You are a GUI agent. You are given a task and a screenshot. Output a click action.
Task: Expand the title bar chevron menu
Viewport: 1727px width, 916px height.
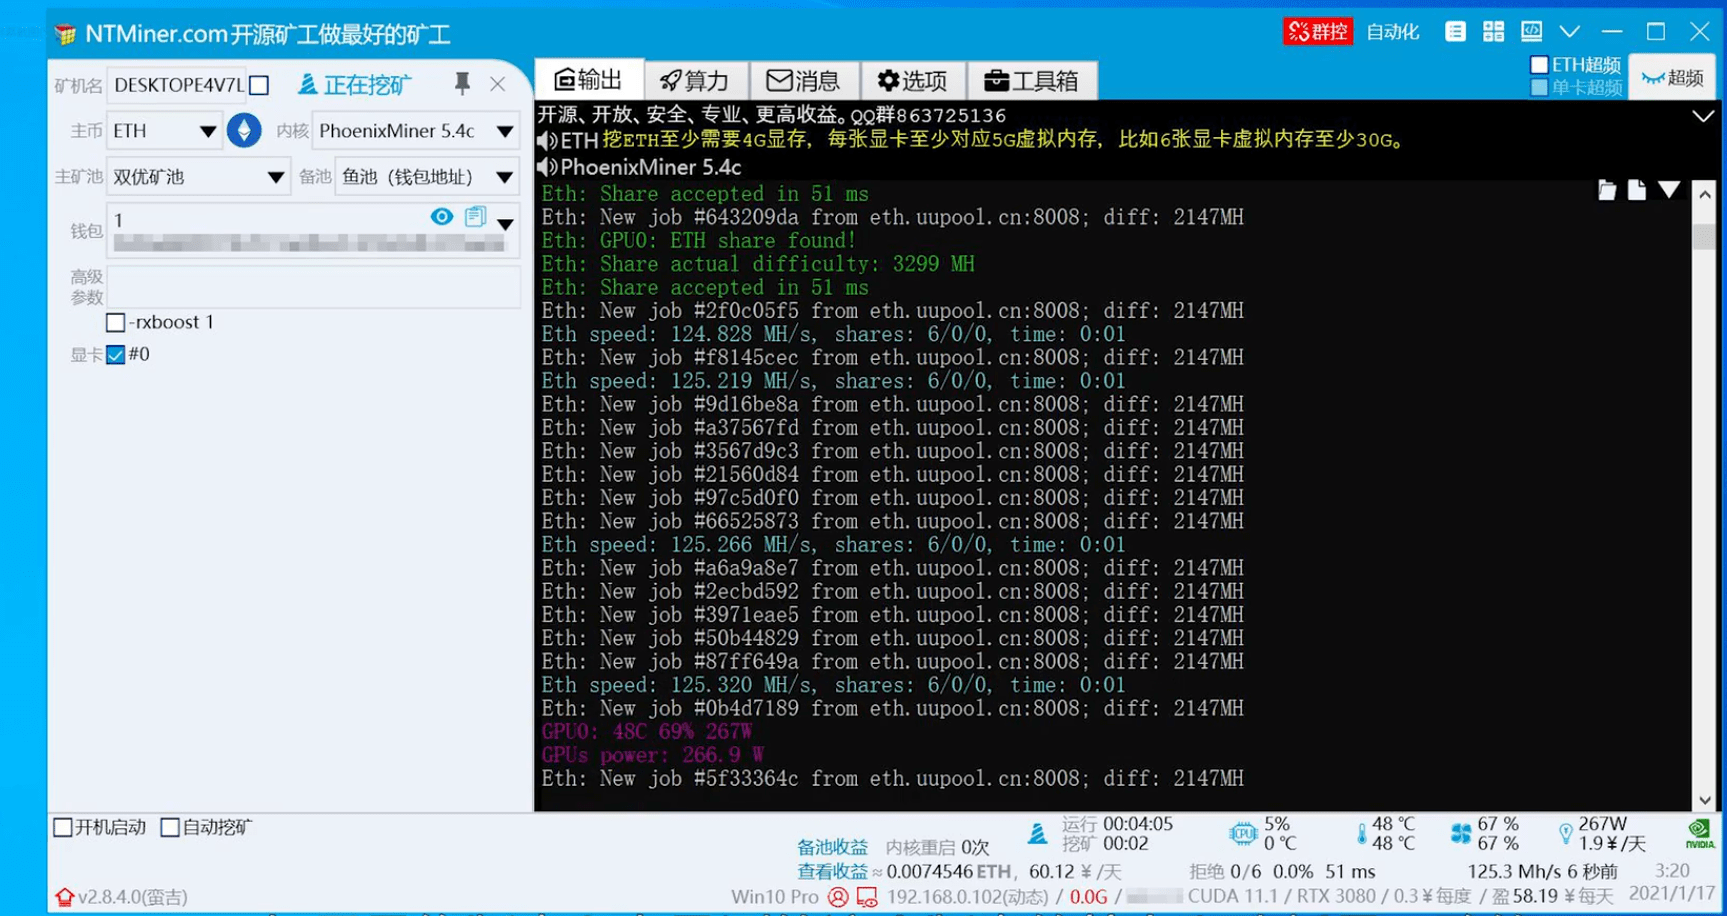pyautogui.click(x=1569, y=32)
